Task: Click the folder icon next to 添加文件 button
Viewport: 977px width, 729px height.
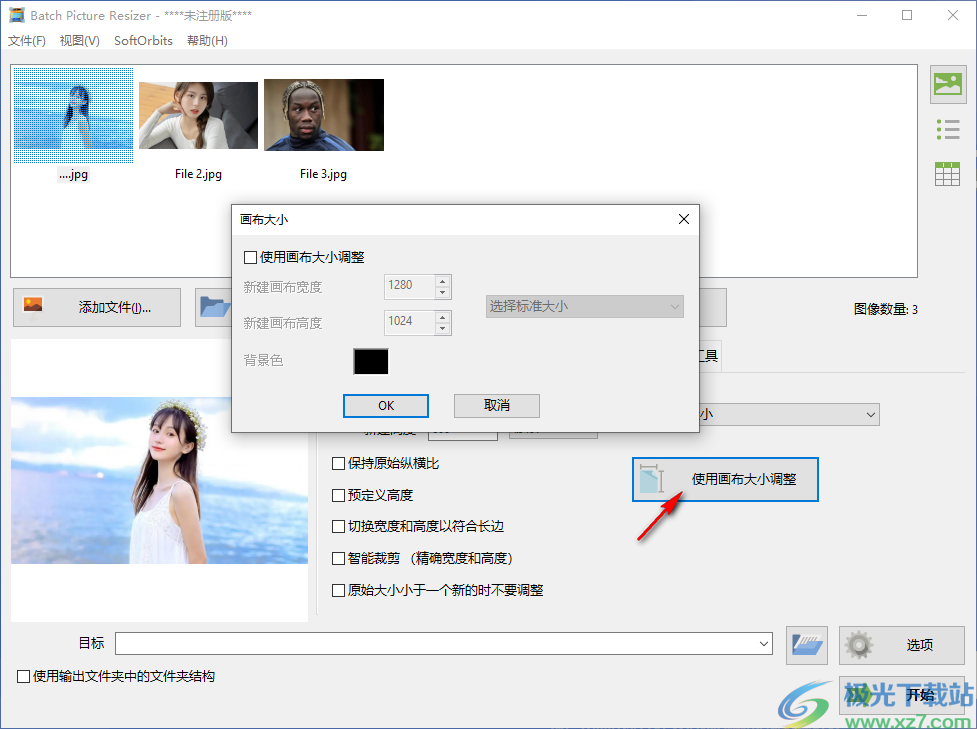Action: pos(216,307)
